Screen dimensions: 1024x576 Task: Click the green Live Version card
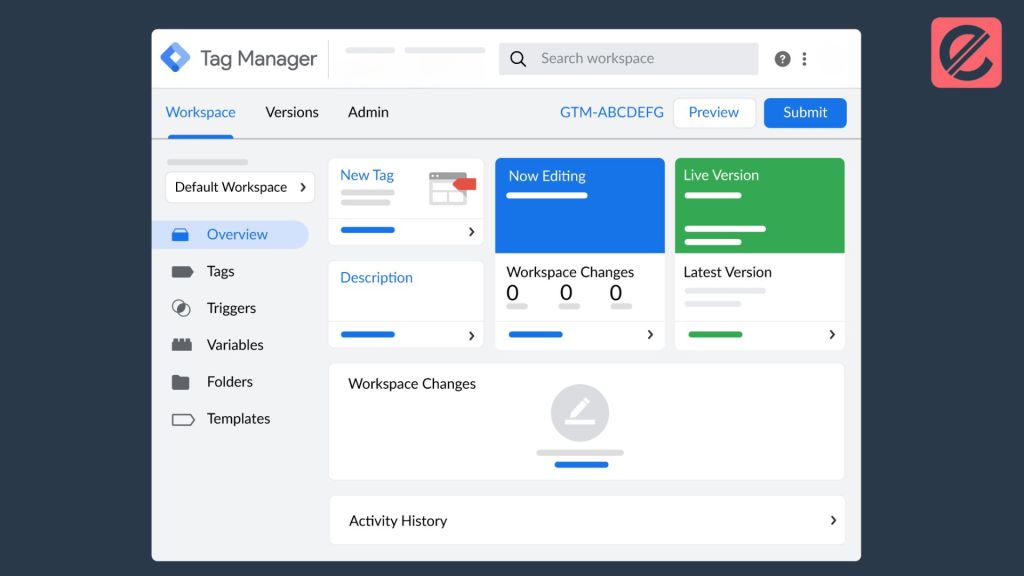click(760, 206)
